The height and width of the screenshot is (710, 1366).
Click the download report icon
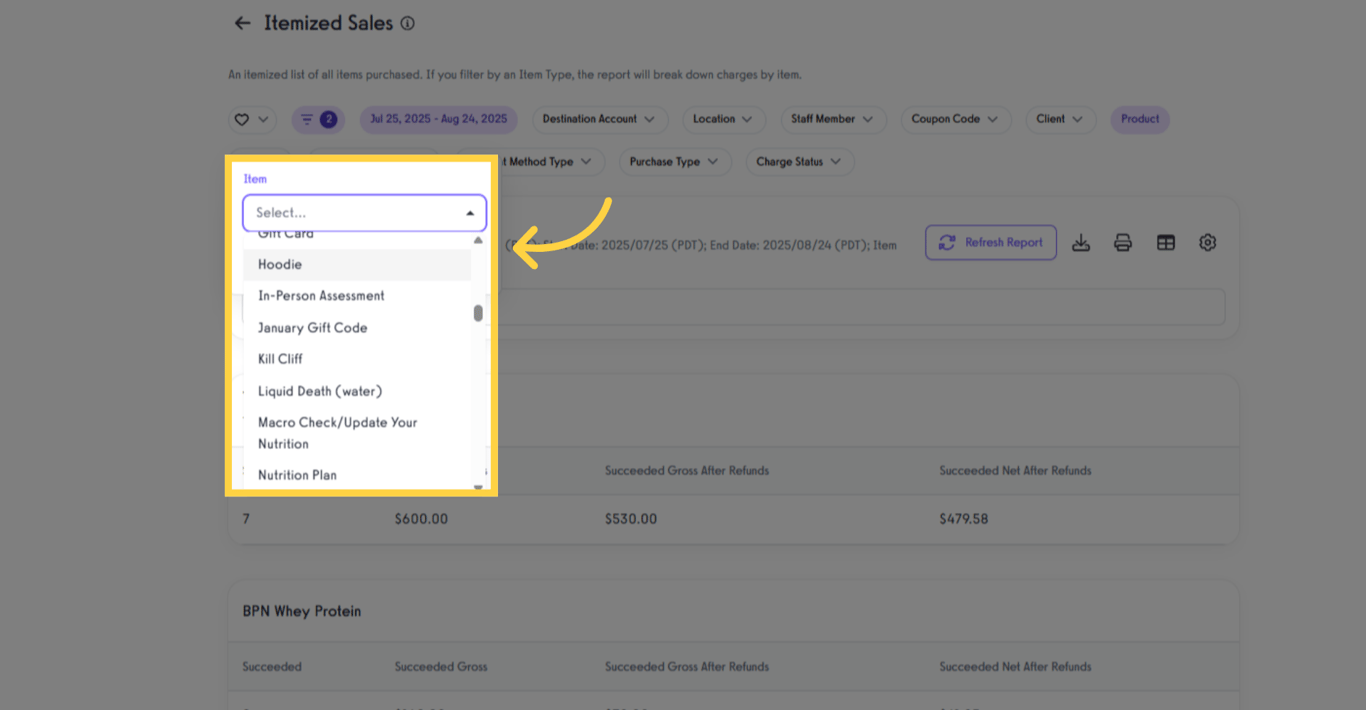coord(1081,242)
